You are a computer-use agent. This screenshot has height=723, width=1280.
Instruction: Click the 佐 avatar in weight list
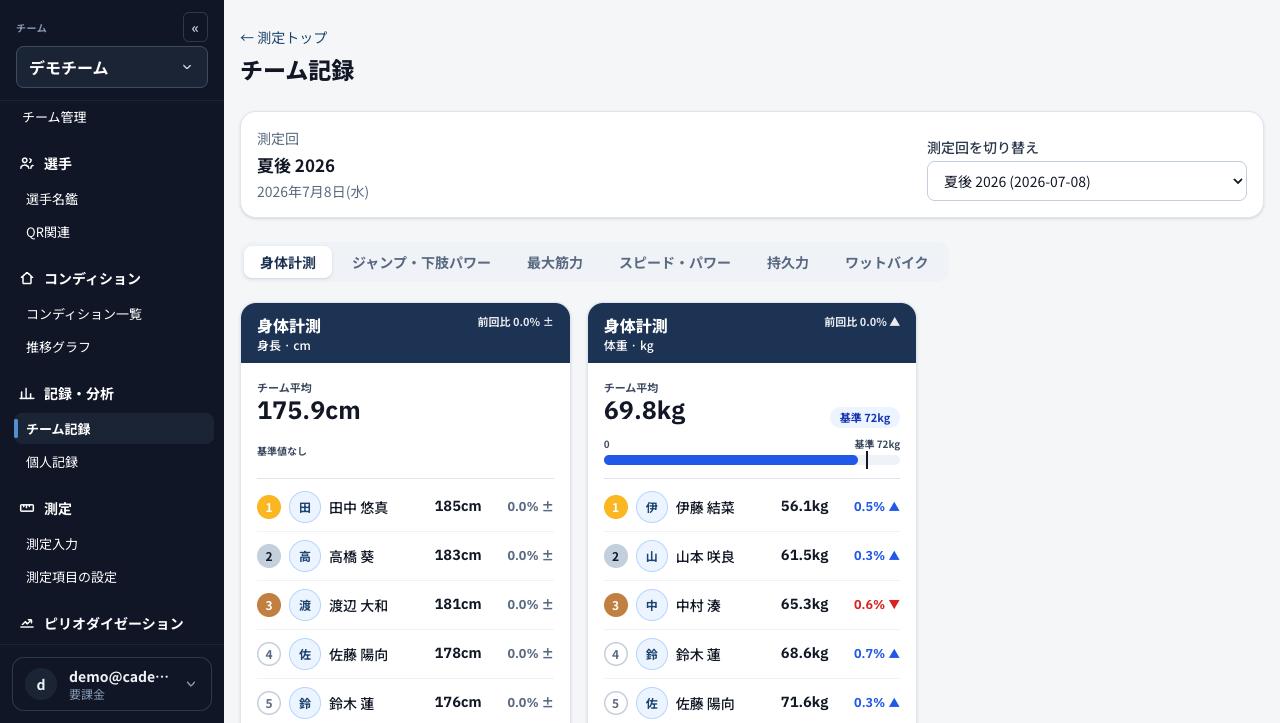coord(652,703)
